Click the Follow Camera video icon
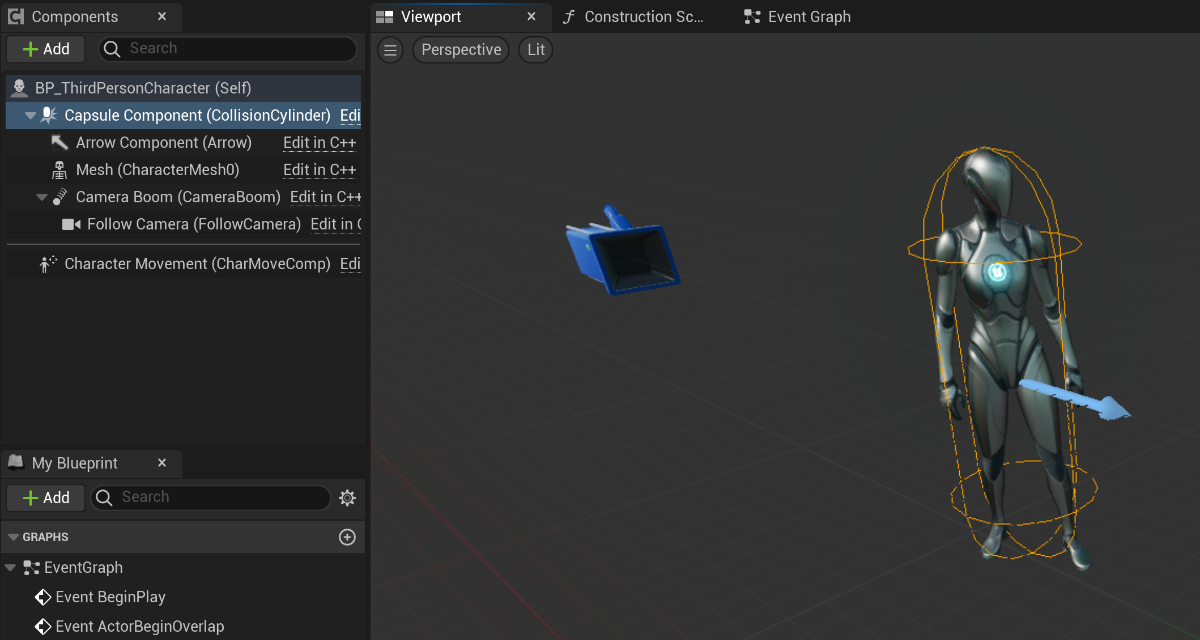 (x=71, y=224)
